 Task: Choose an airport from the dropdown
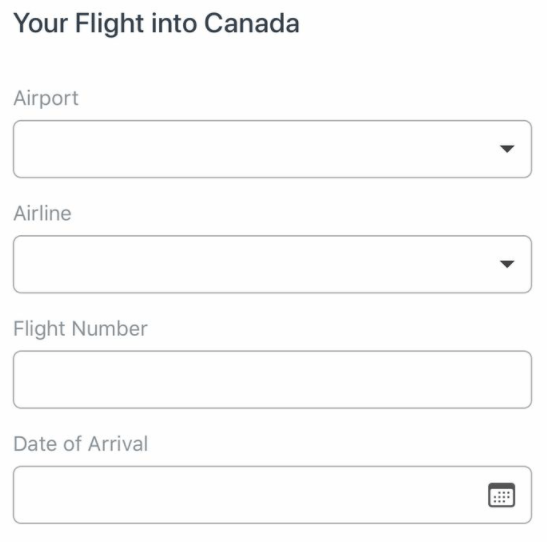pos(272,149)
